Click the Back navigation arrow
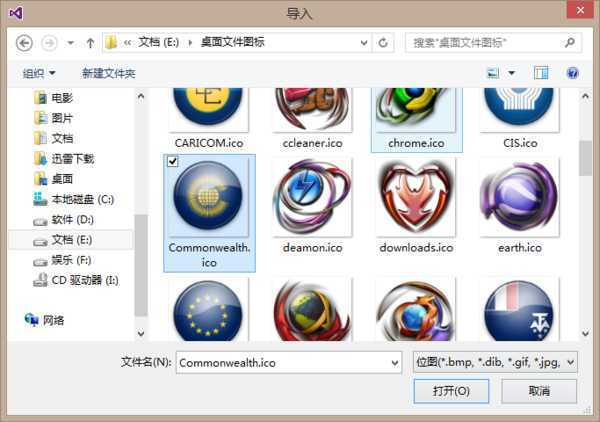Image resolution: width=600 pixels, height=422 pixels. [24, 43]
